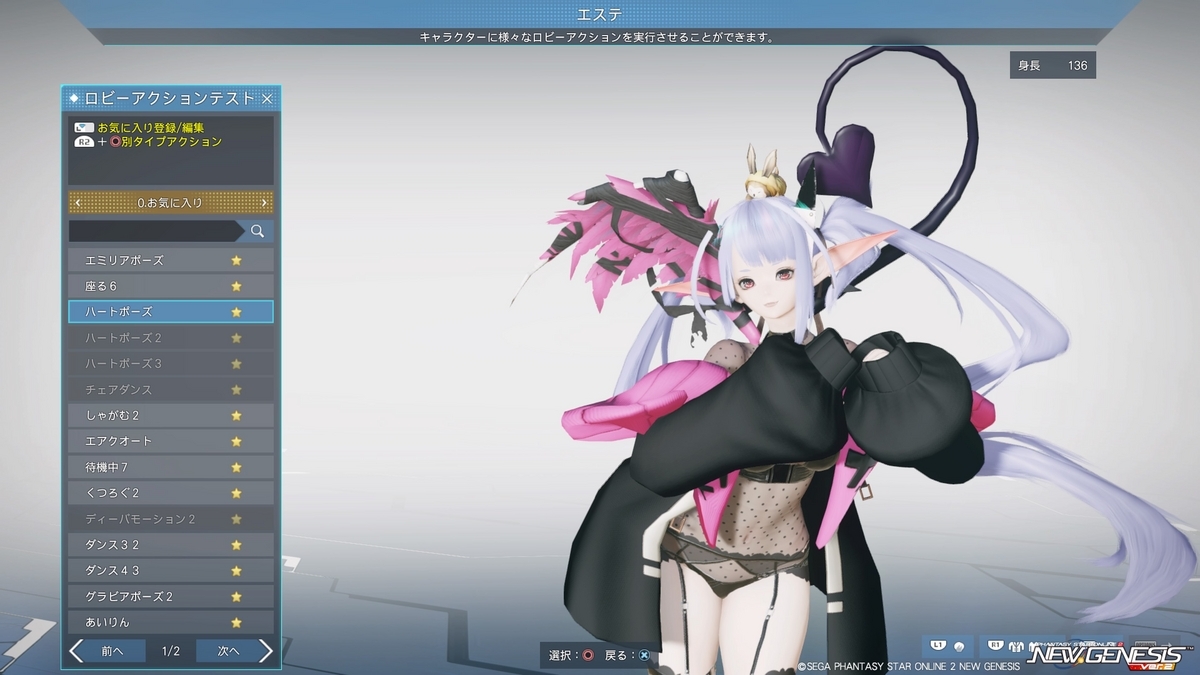Open the 0.お気に入り category selector
This screenshot has height=675, width=1200.
[171, 203]
